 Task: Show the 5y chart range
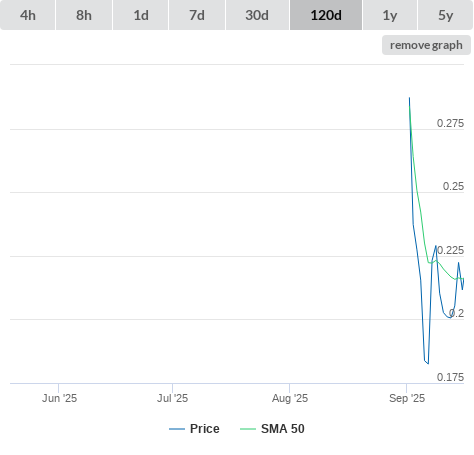pos(446,15)
